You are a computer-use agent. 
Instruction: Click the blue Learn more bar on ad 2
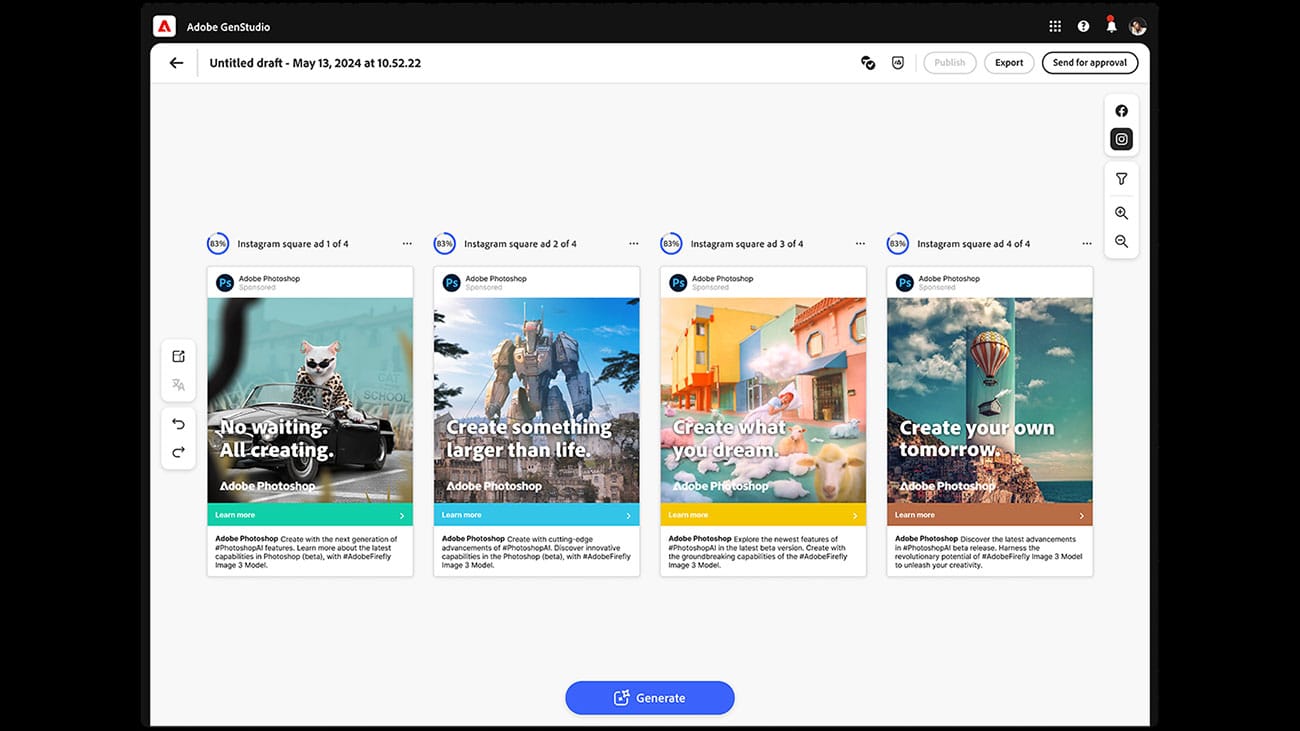[x=537, y=515]
